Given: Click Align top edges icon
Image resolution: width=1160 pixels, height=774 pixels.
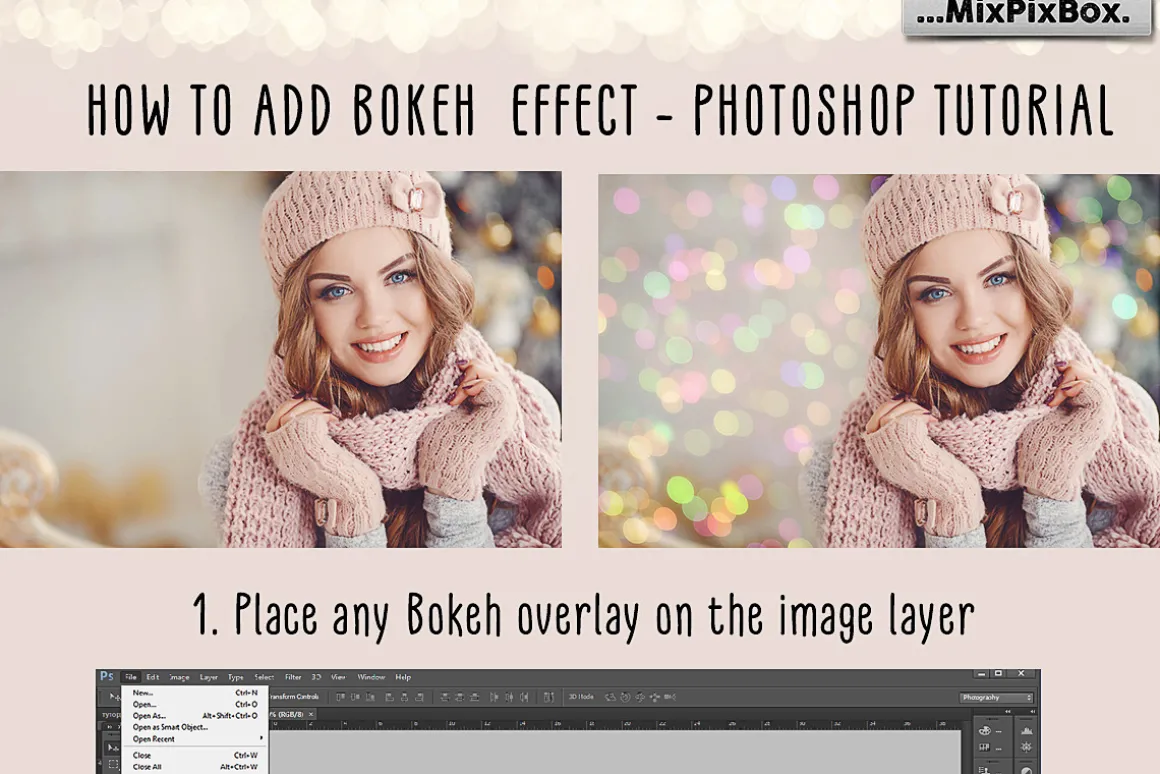Looking at the screenshot, I should [x=340, y=697].
